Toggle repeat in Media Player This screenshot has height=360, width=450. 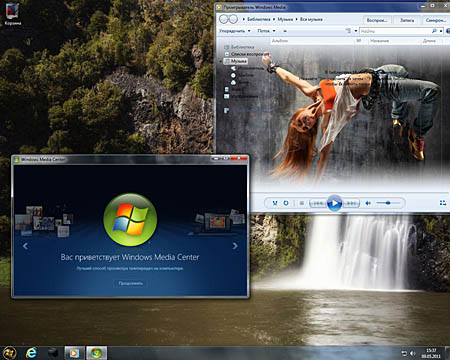click(286, 203)
